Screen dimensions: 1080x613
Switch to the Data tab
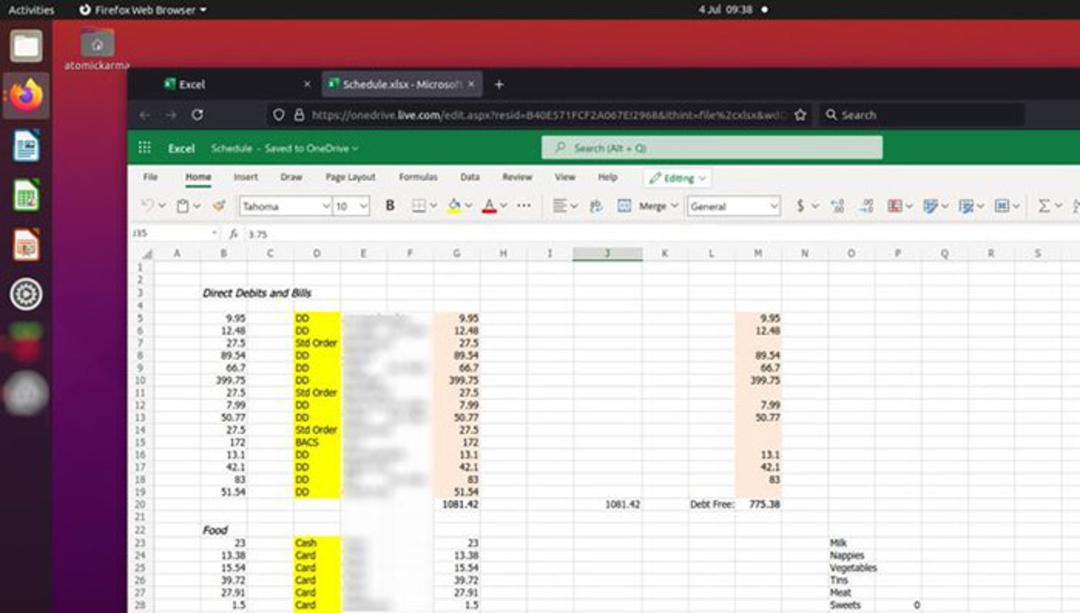470,177
